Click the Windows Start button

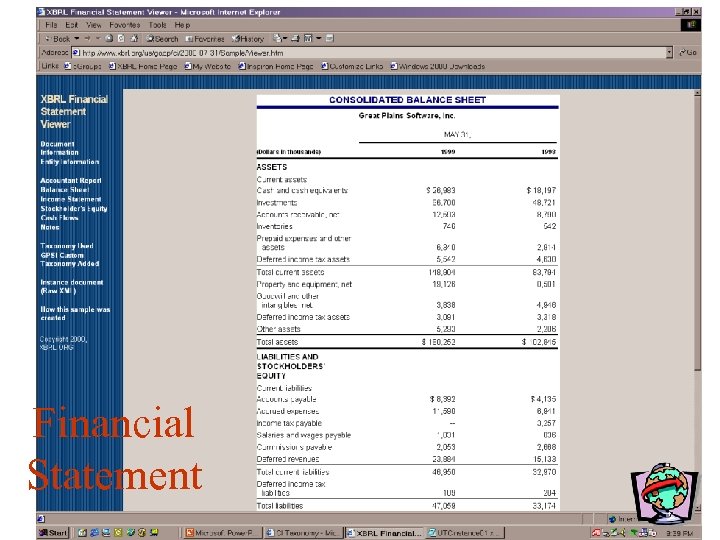[53, 533]
